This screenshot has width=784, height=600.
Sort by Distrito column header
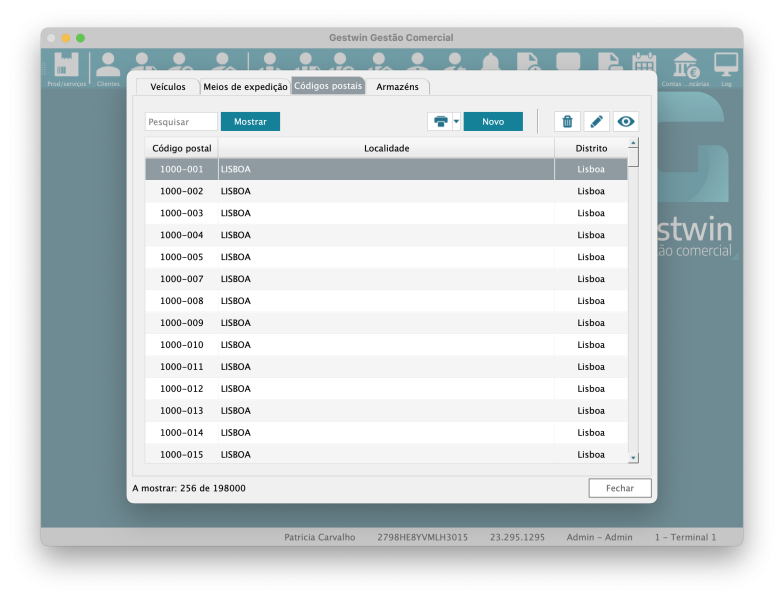click(591, 148)
